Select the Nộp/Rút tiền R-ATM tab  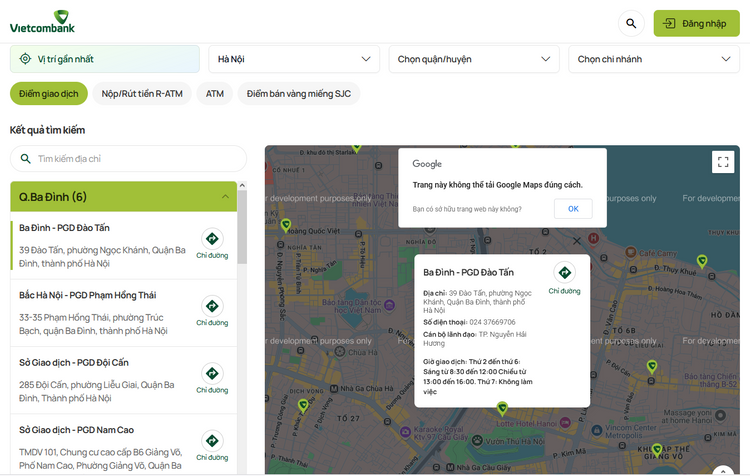pos(142,94)
